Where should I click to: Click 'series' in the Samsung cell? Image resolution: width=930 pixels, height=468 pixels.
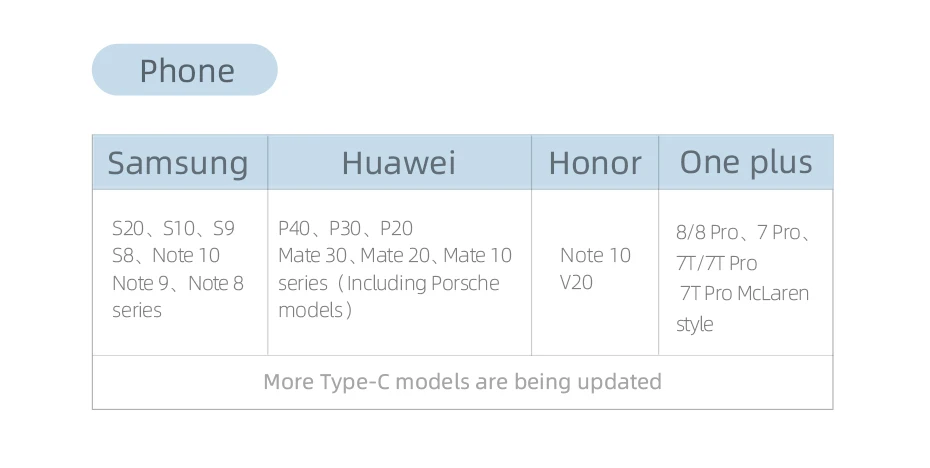(x=137, y=310)
